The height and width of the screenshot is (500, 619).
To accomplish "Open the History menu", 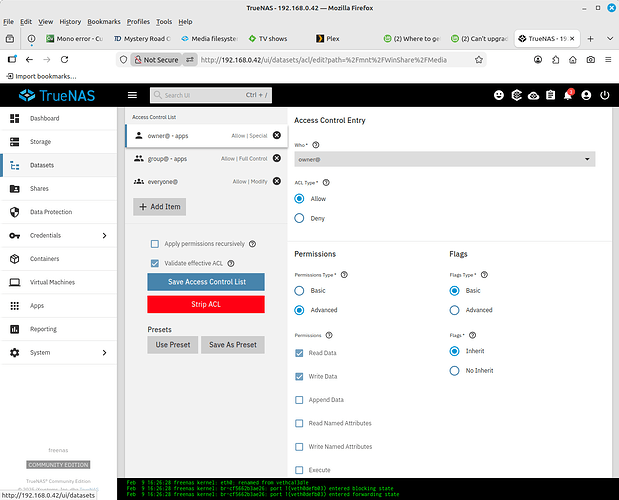I will 70,22.
